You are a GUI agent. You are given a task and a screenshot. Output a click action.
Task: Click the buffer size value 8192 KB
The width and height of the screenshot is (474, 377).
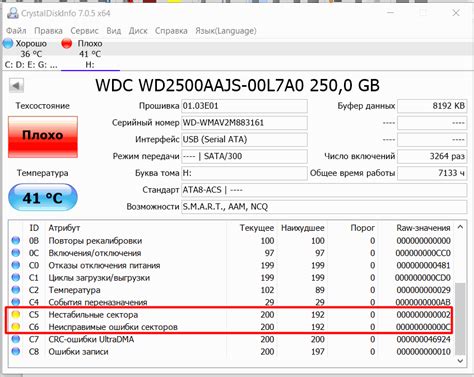[x=432, y=106]
